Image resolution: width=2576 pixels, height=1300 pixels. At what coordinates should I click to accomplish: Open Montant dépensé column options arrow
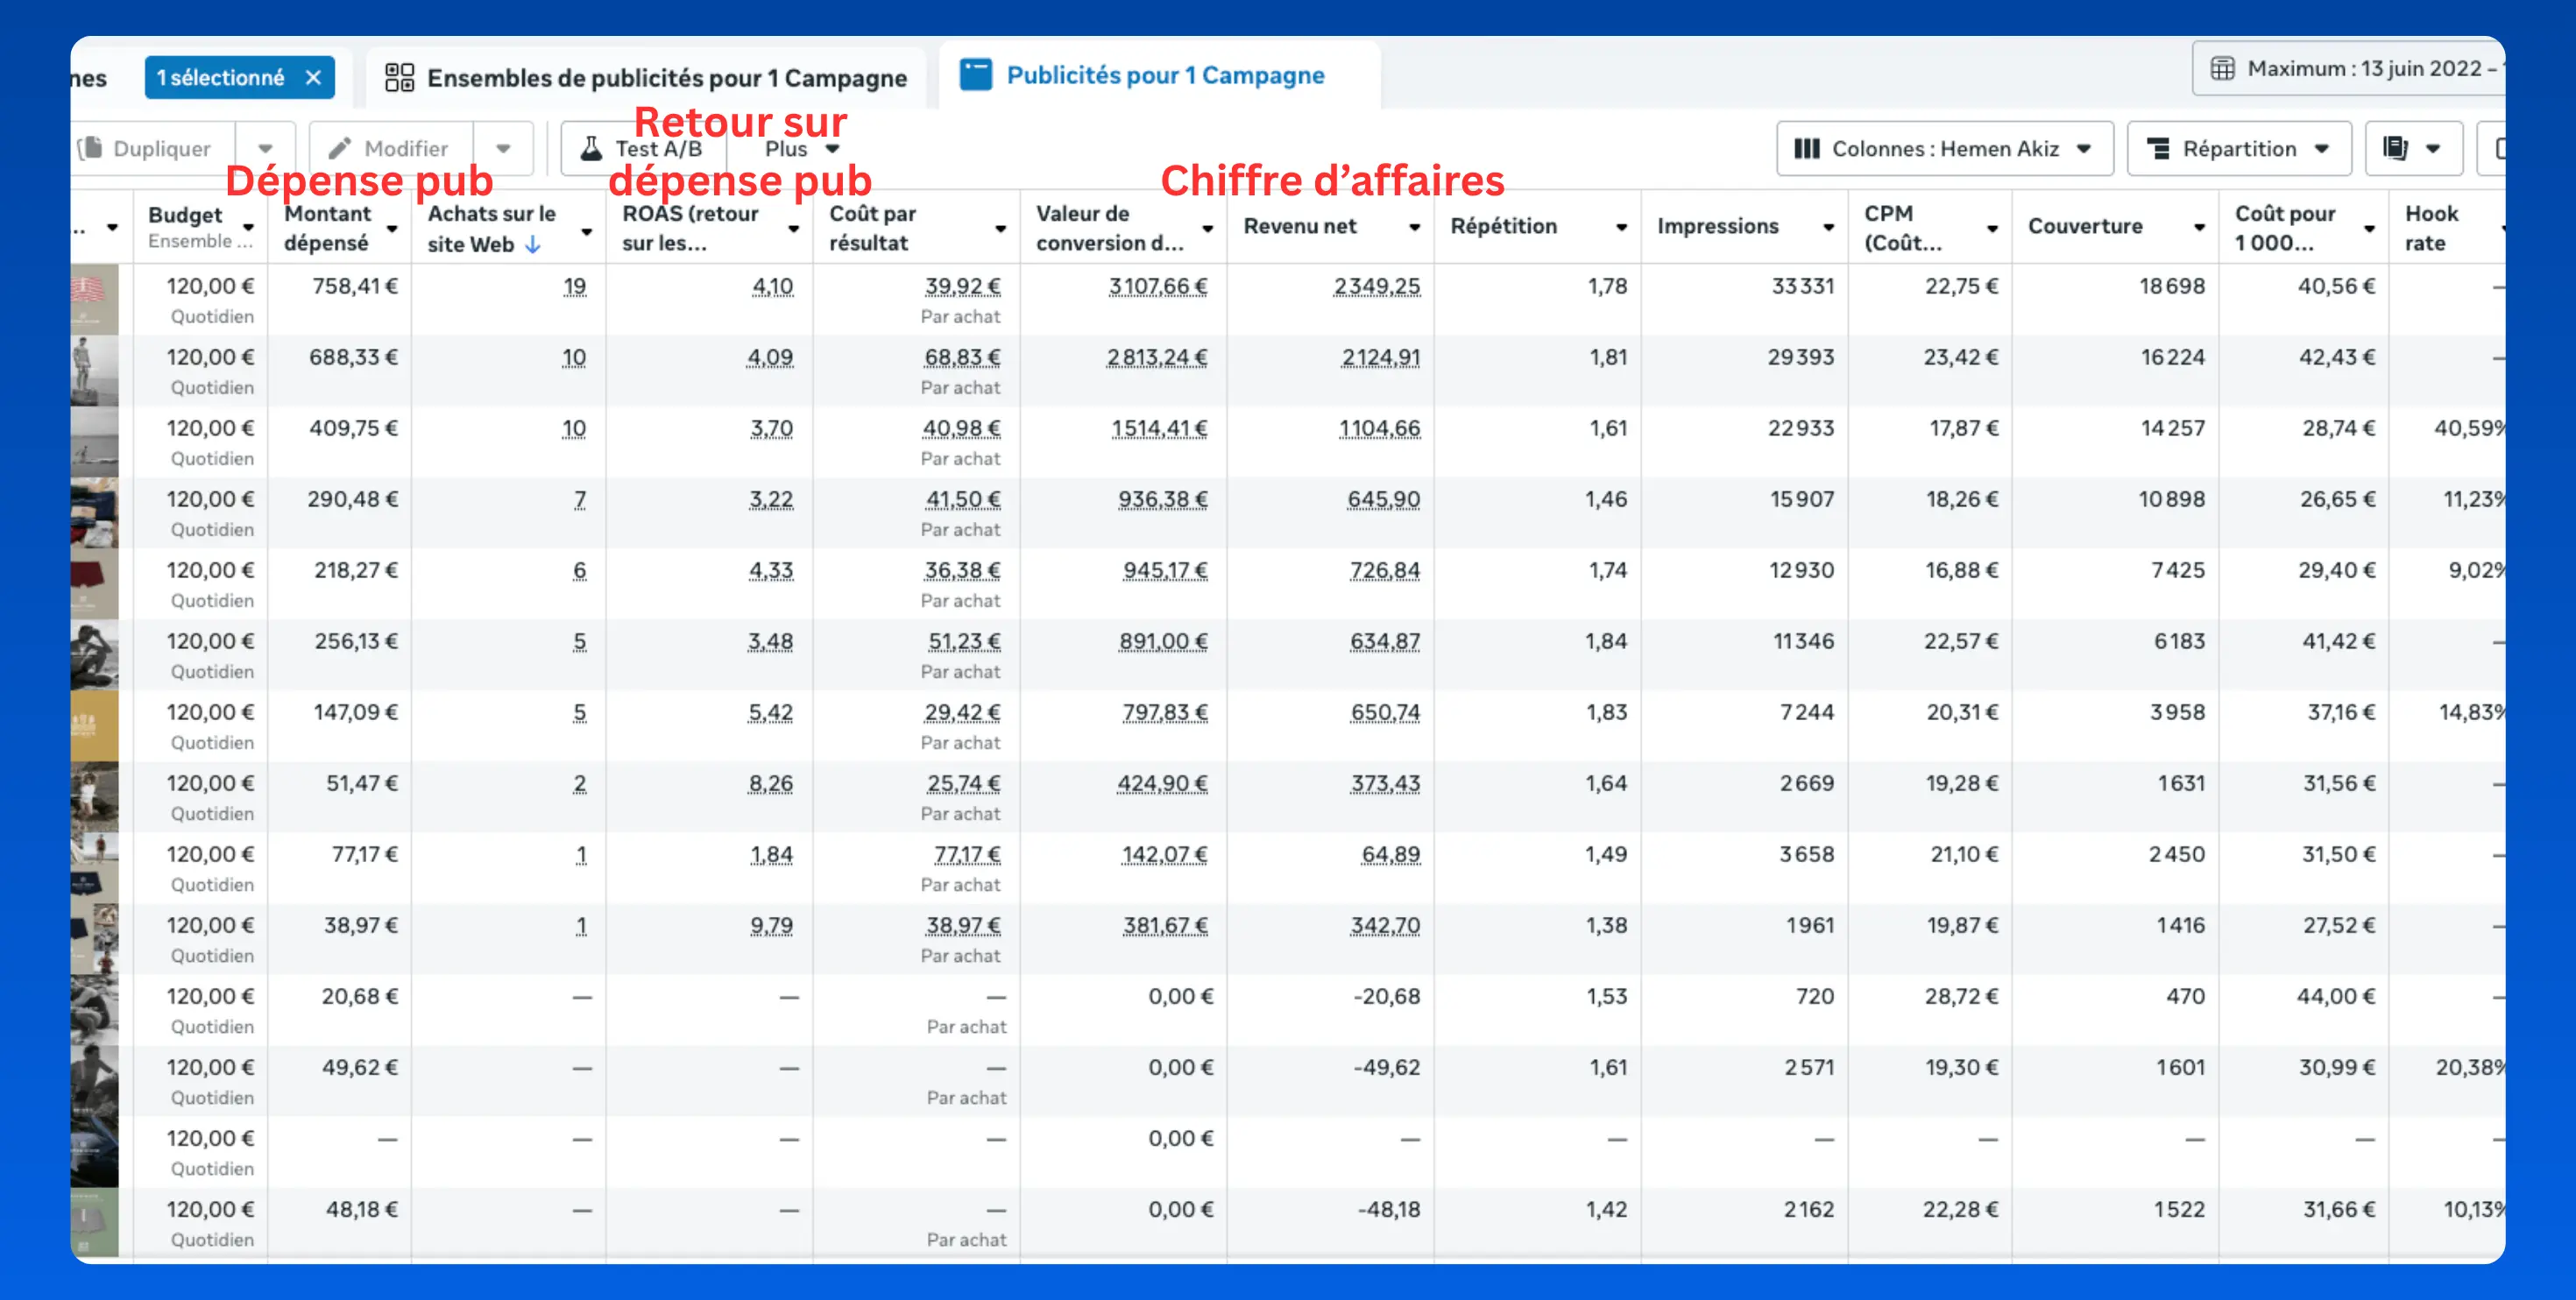tap(393, 229)
